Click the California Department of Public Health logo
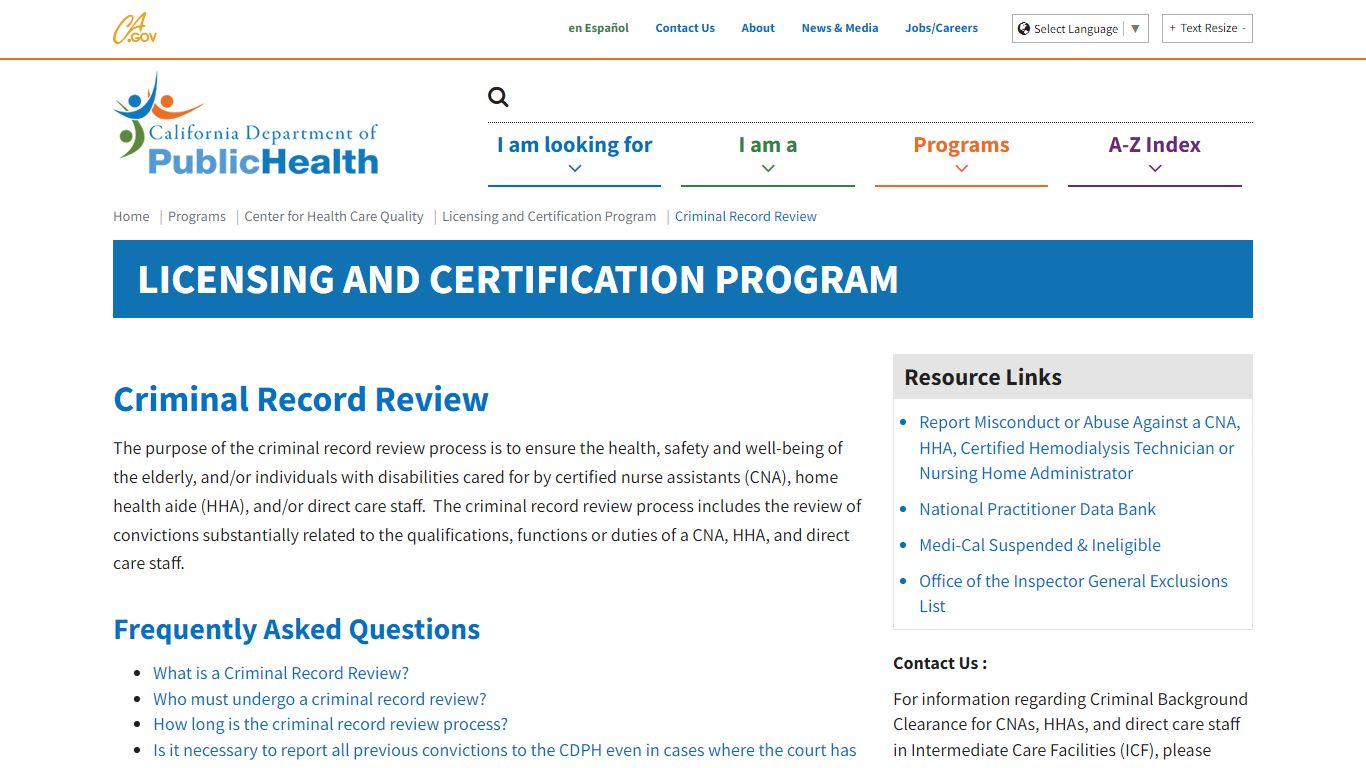The image size is (1366, 768). pyautogui.click(x=247, y=124)
